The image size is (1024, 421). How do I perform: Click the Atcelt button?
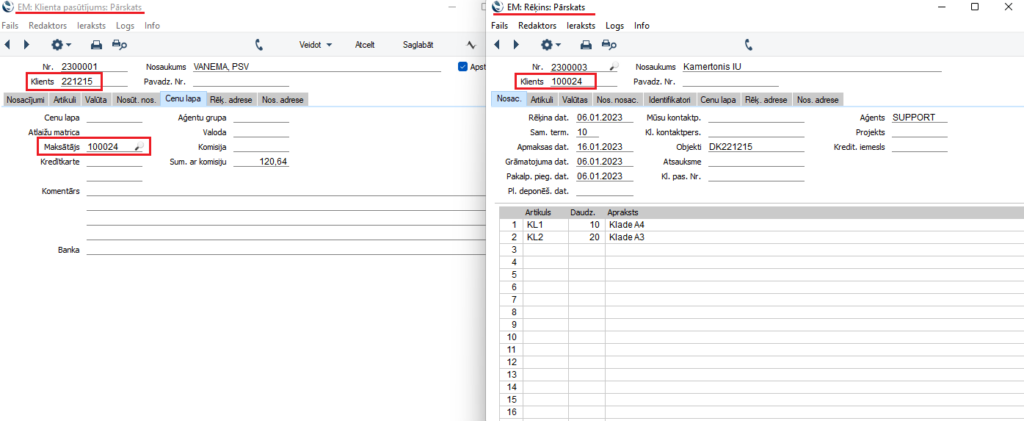click(x=365, y=44)
